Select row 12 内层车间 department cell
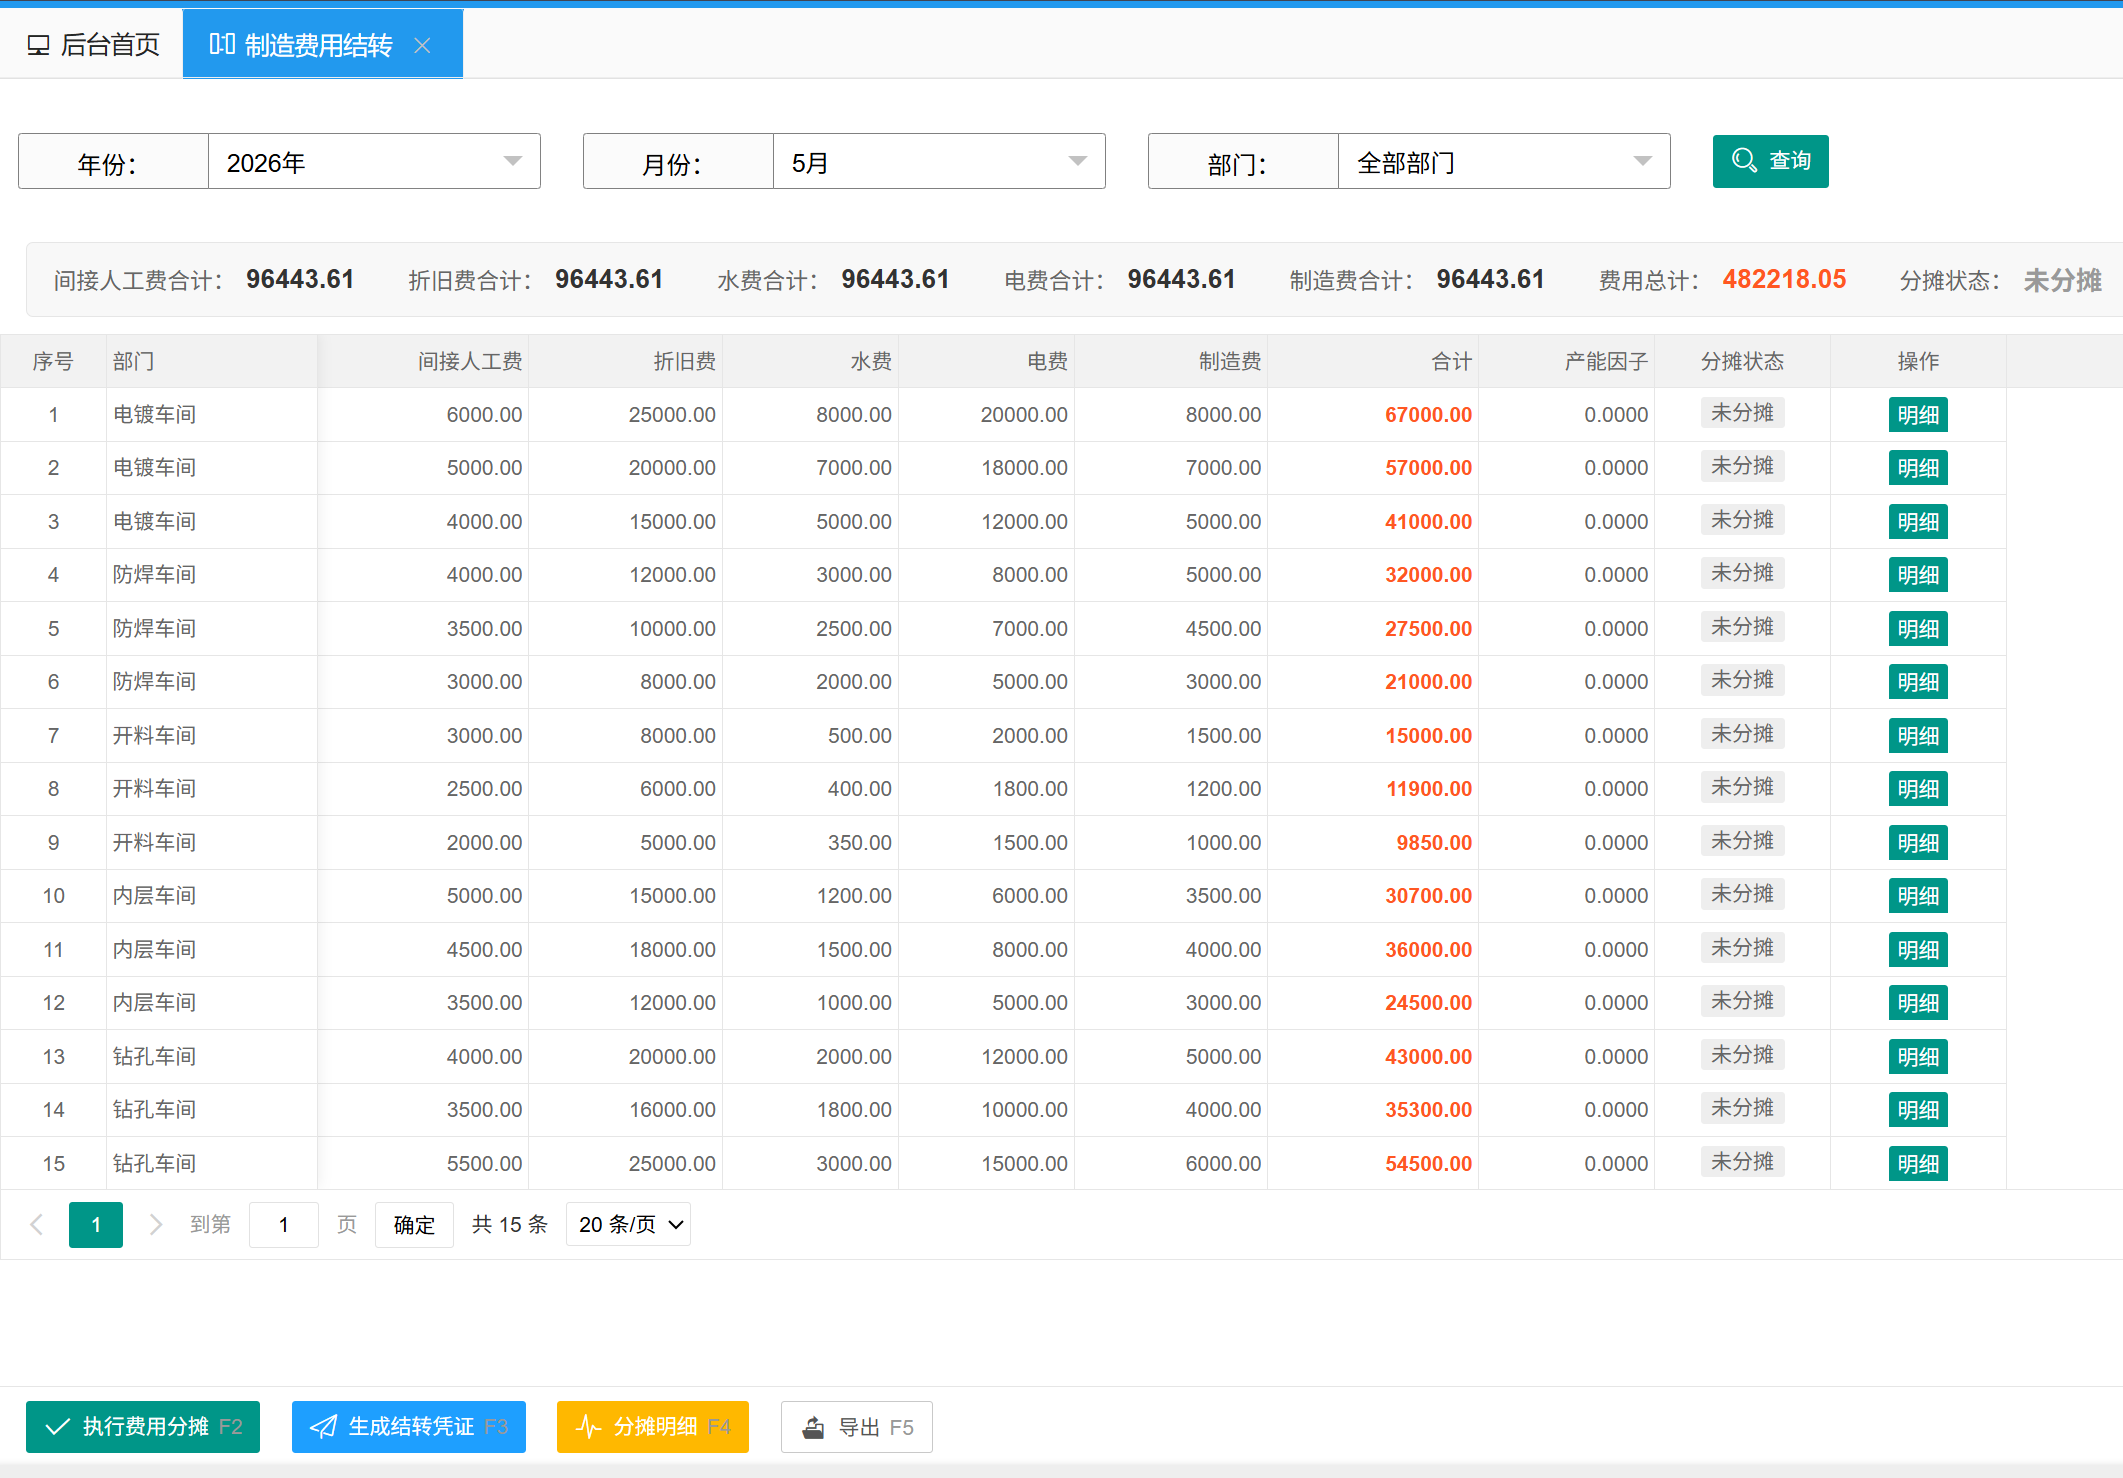2123x1478 pixels. (x=212, y=1003)
